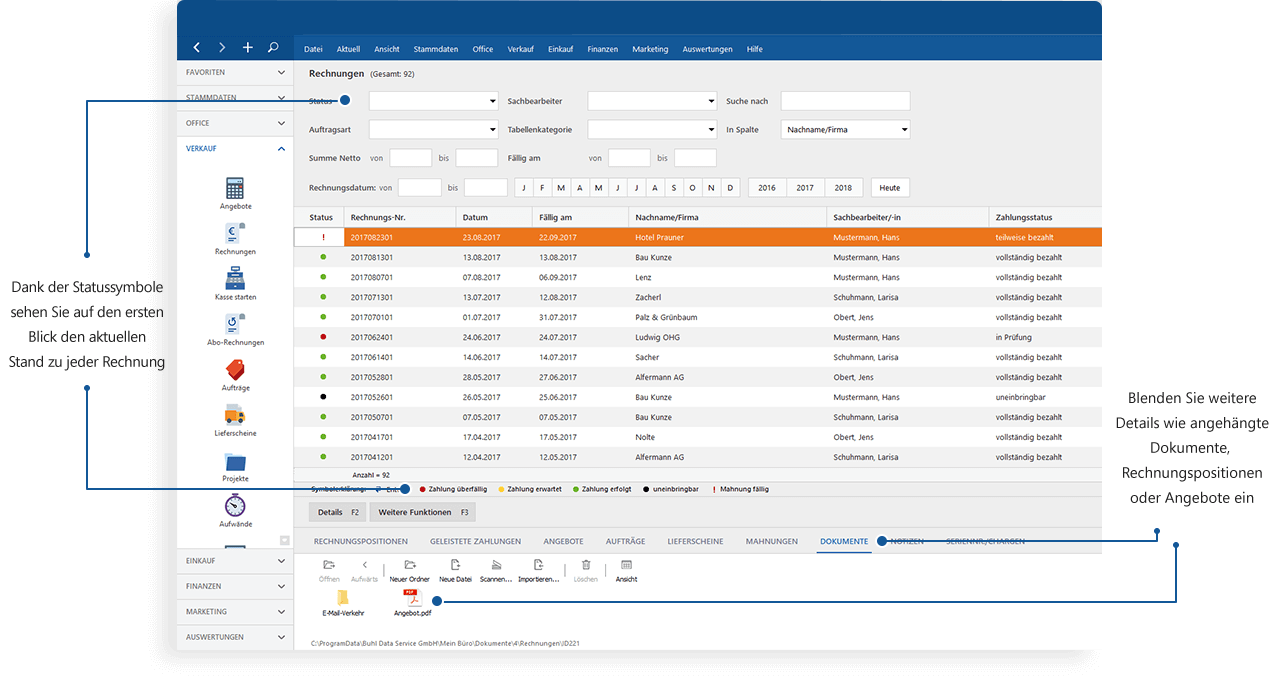The height and width of the screenshot is (683, 1280).
Task: Open Aufwände stopwatch icon in sidebar
Action: pos(235,506)
